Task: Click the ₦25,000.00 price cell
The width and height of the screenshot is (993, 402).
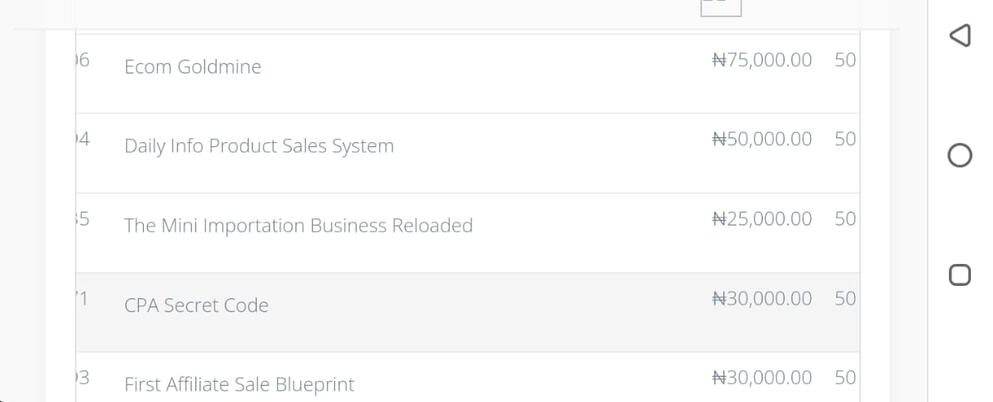Action: tap(761, 219)
